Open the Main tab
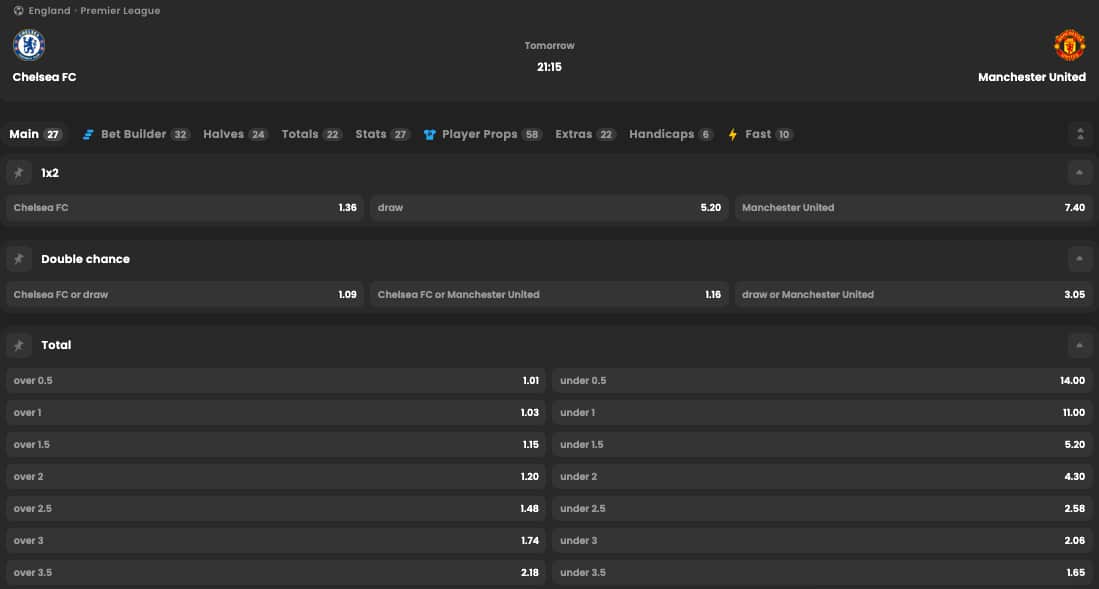Screen dimensions: 1099x589 pos(36,134)
